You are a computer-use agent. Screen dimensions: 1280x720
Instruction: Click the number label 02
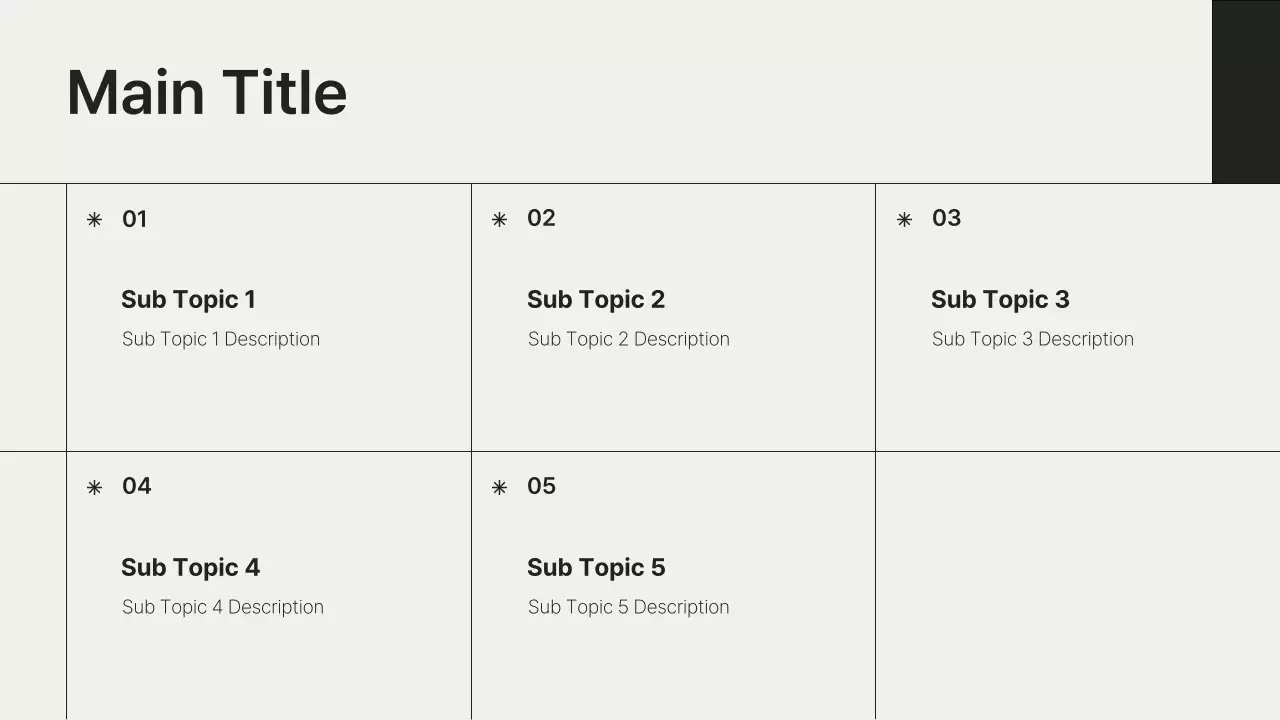541,218
